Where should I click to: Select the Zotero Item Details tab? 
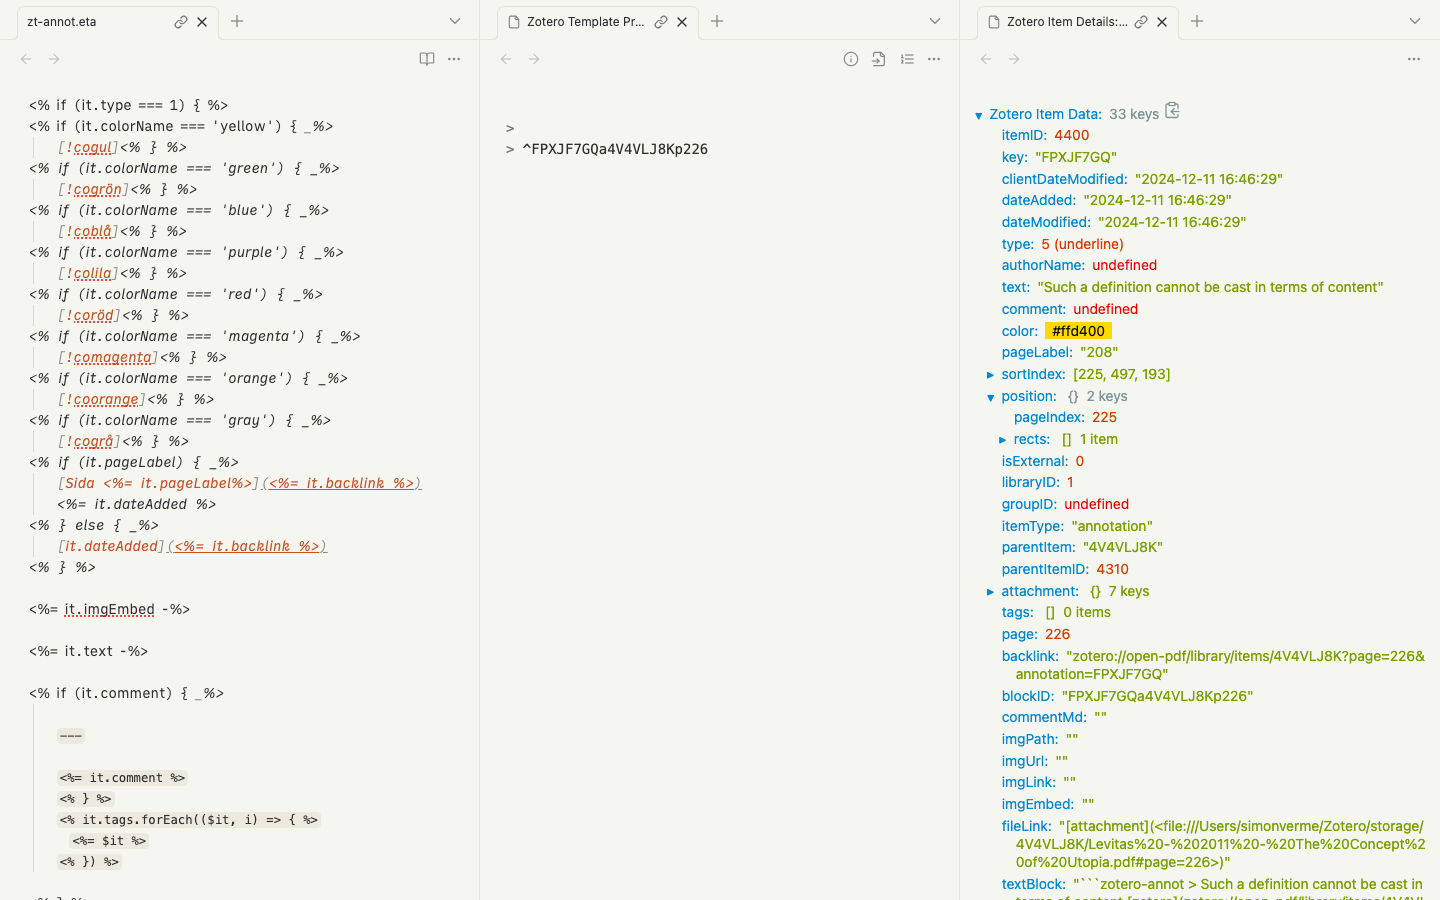1066,21
